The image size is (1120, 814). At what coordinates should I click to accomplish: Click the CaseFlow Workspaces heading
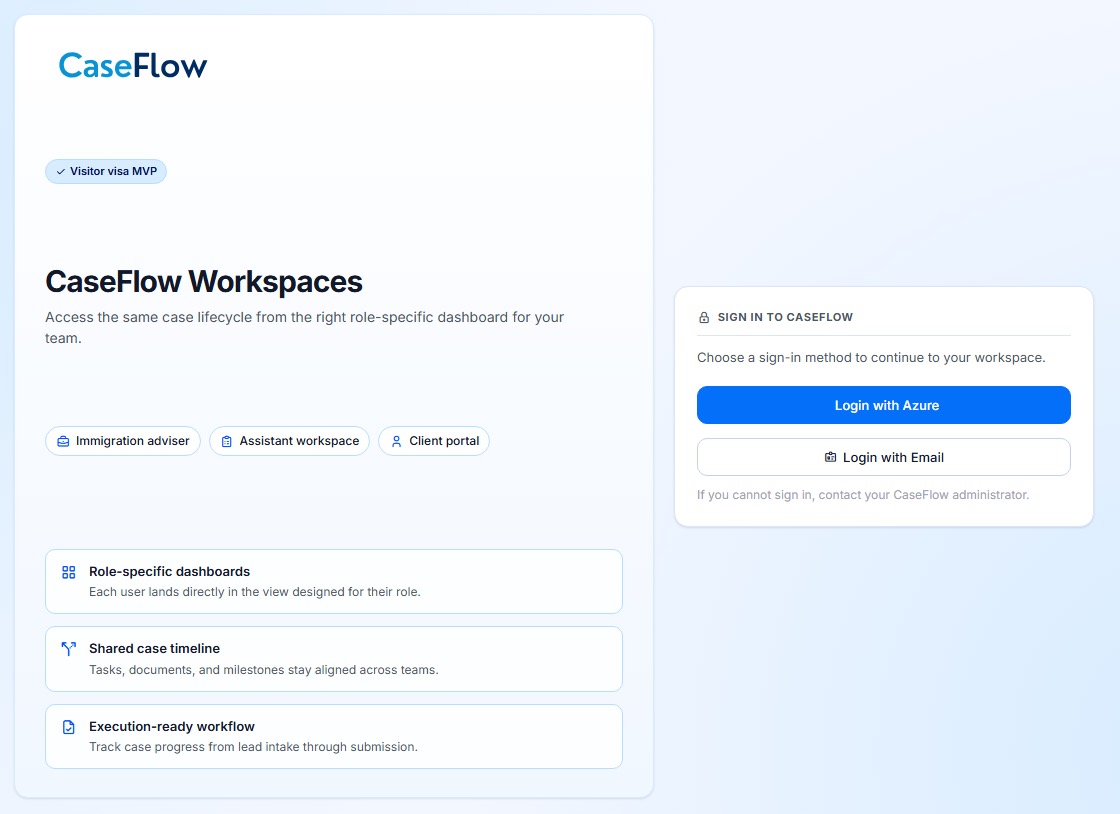(204, 282)
